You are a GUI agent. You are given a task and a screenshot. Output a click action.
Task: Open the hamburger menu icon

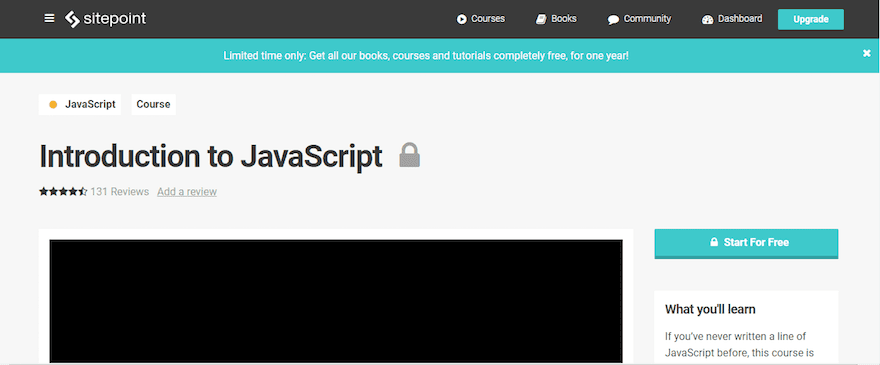(x=49, y=19)
